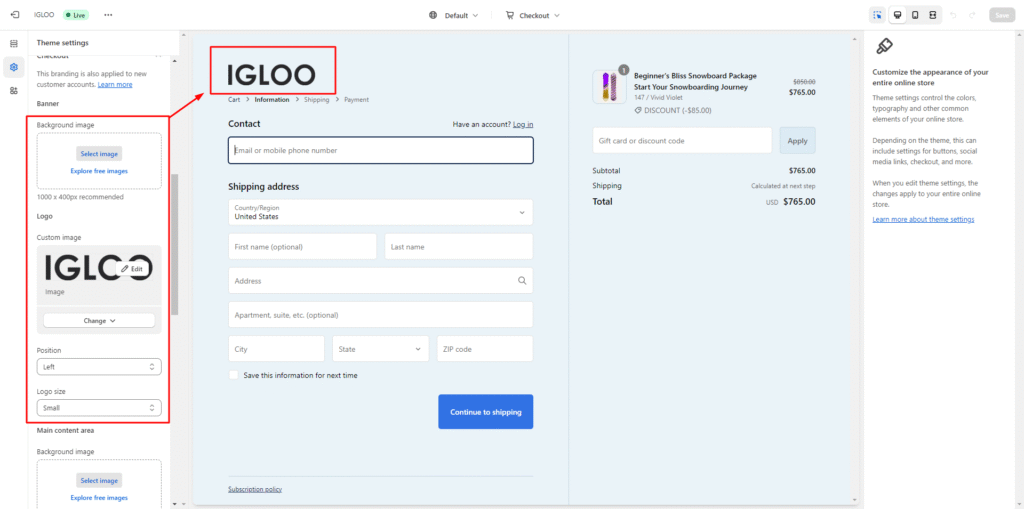Select the Theme settings gear icon
This screenshot has width=1024, height=509.
(x=14, y=67)
